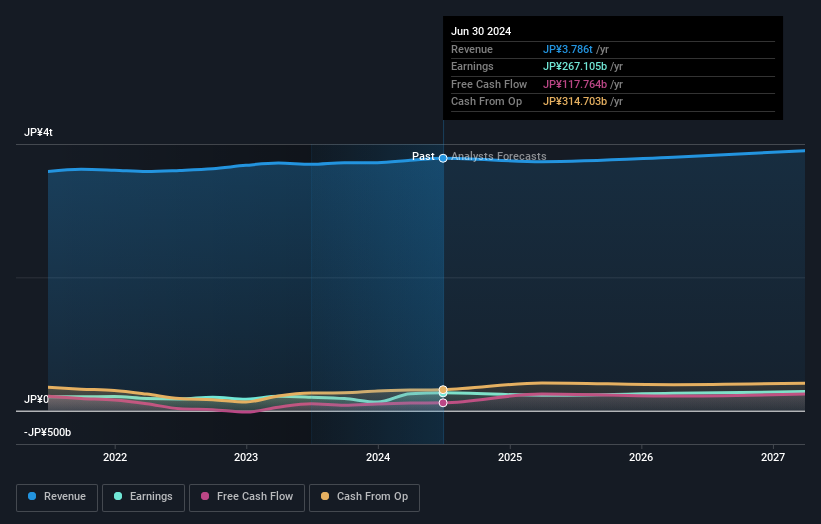The image size is (821, 524).
Task: Click the 2024 x-axis year label
Action: (378, 457)
